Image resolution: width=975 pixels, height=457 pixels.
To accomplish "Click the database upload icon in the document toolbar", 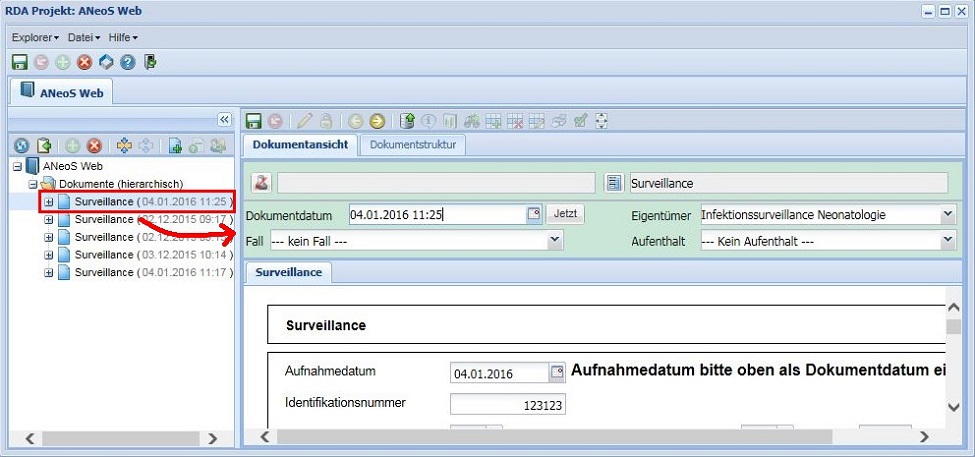I will click(x=407, y=121).
